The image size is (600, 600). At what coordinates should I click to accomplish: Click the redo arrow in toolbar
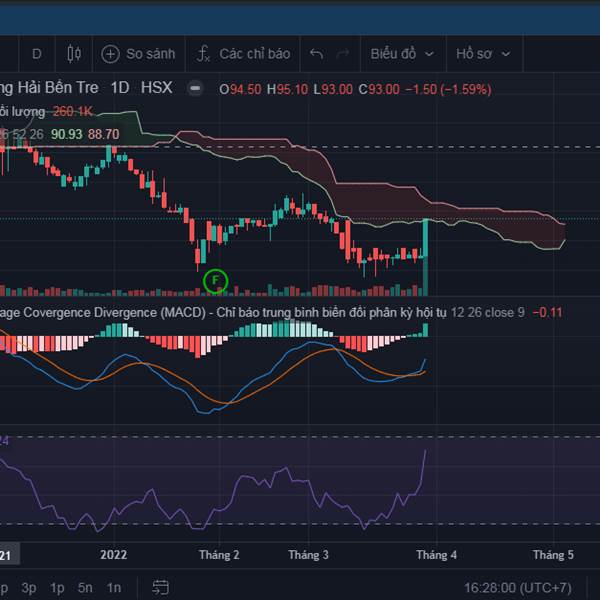(344, 53)
